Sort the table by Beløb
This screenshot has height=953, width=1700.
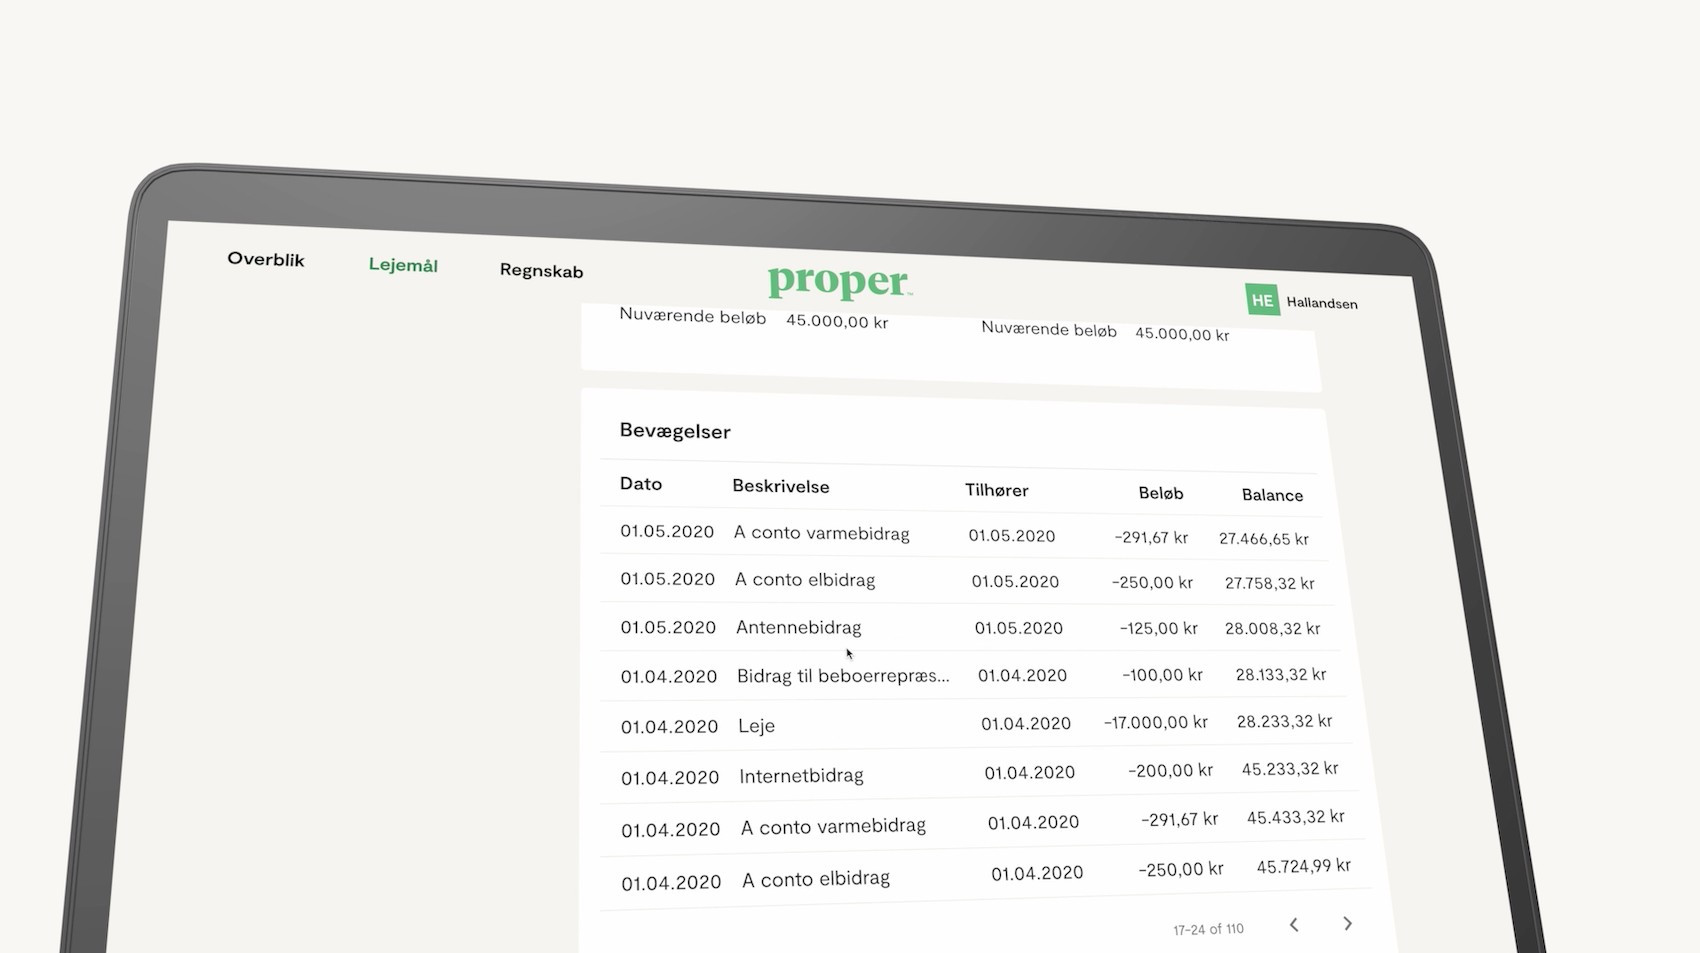point(1160,493)
